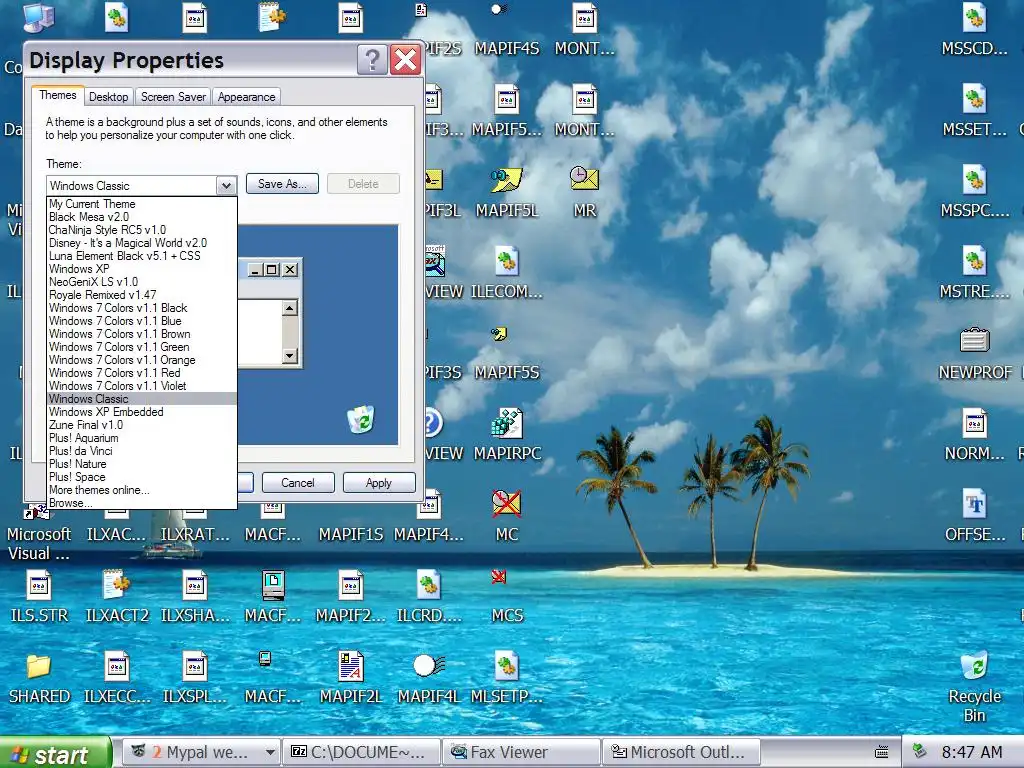Select the OFFSE font desktop icon
The image size is (1024, 768).
[x=974, y=516]
